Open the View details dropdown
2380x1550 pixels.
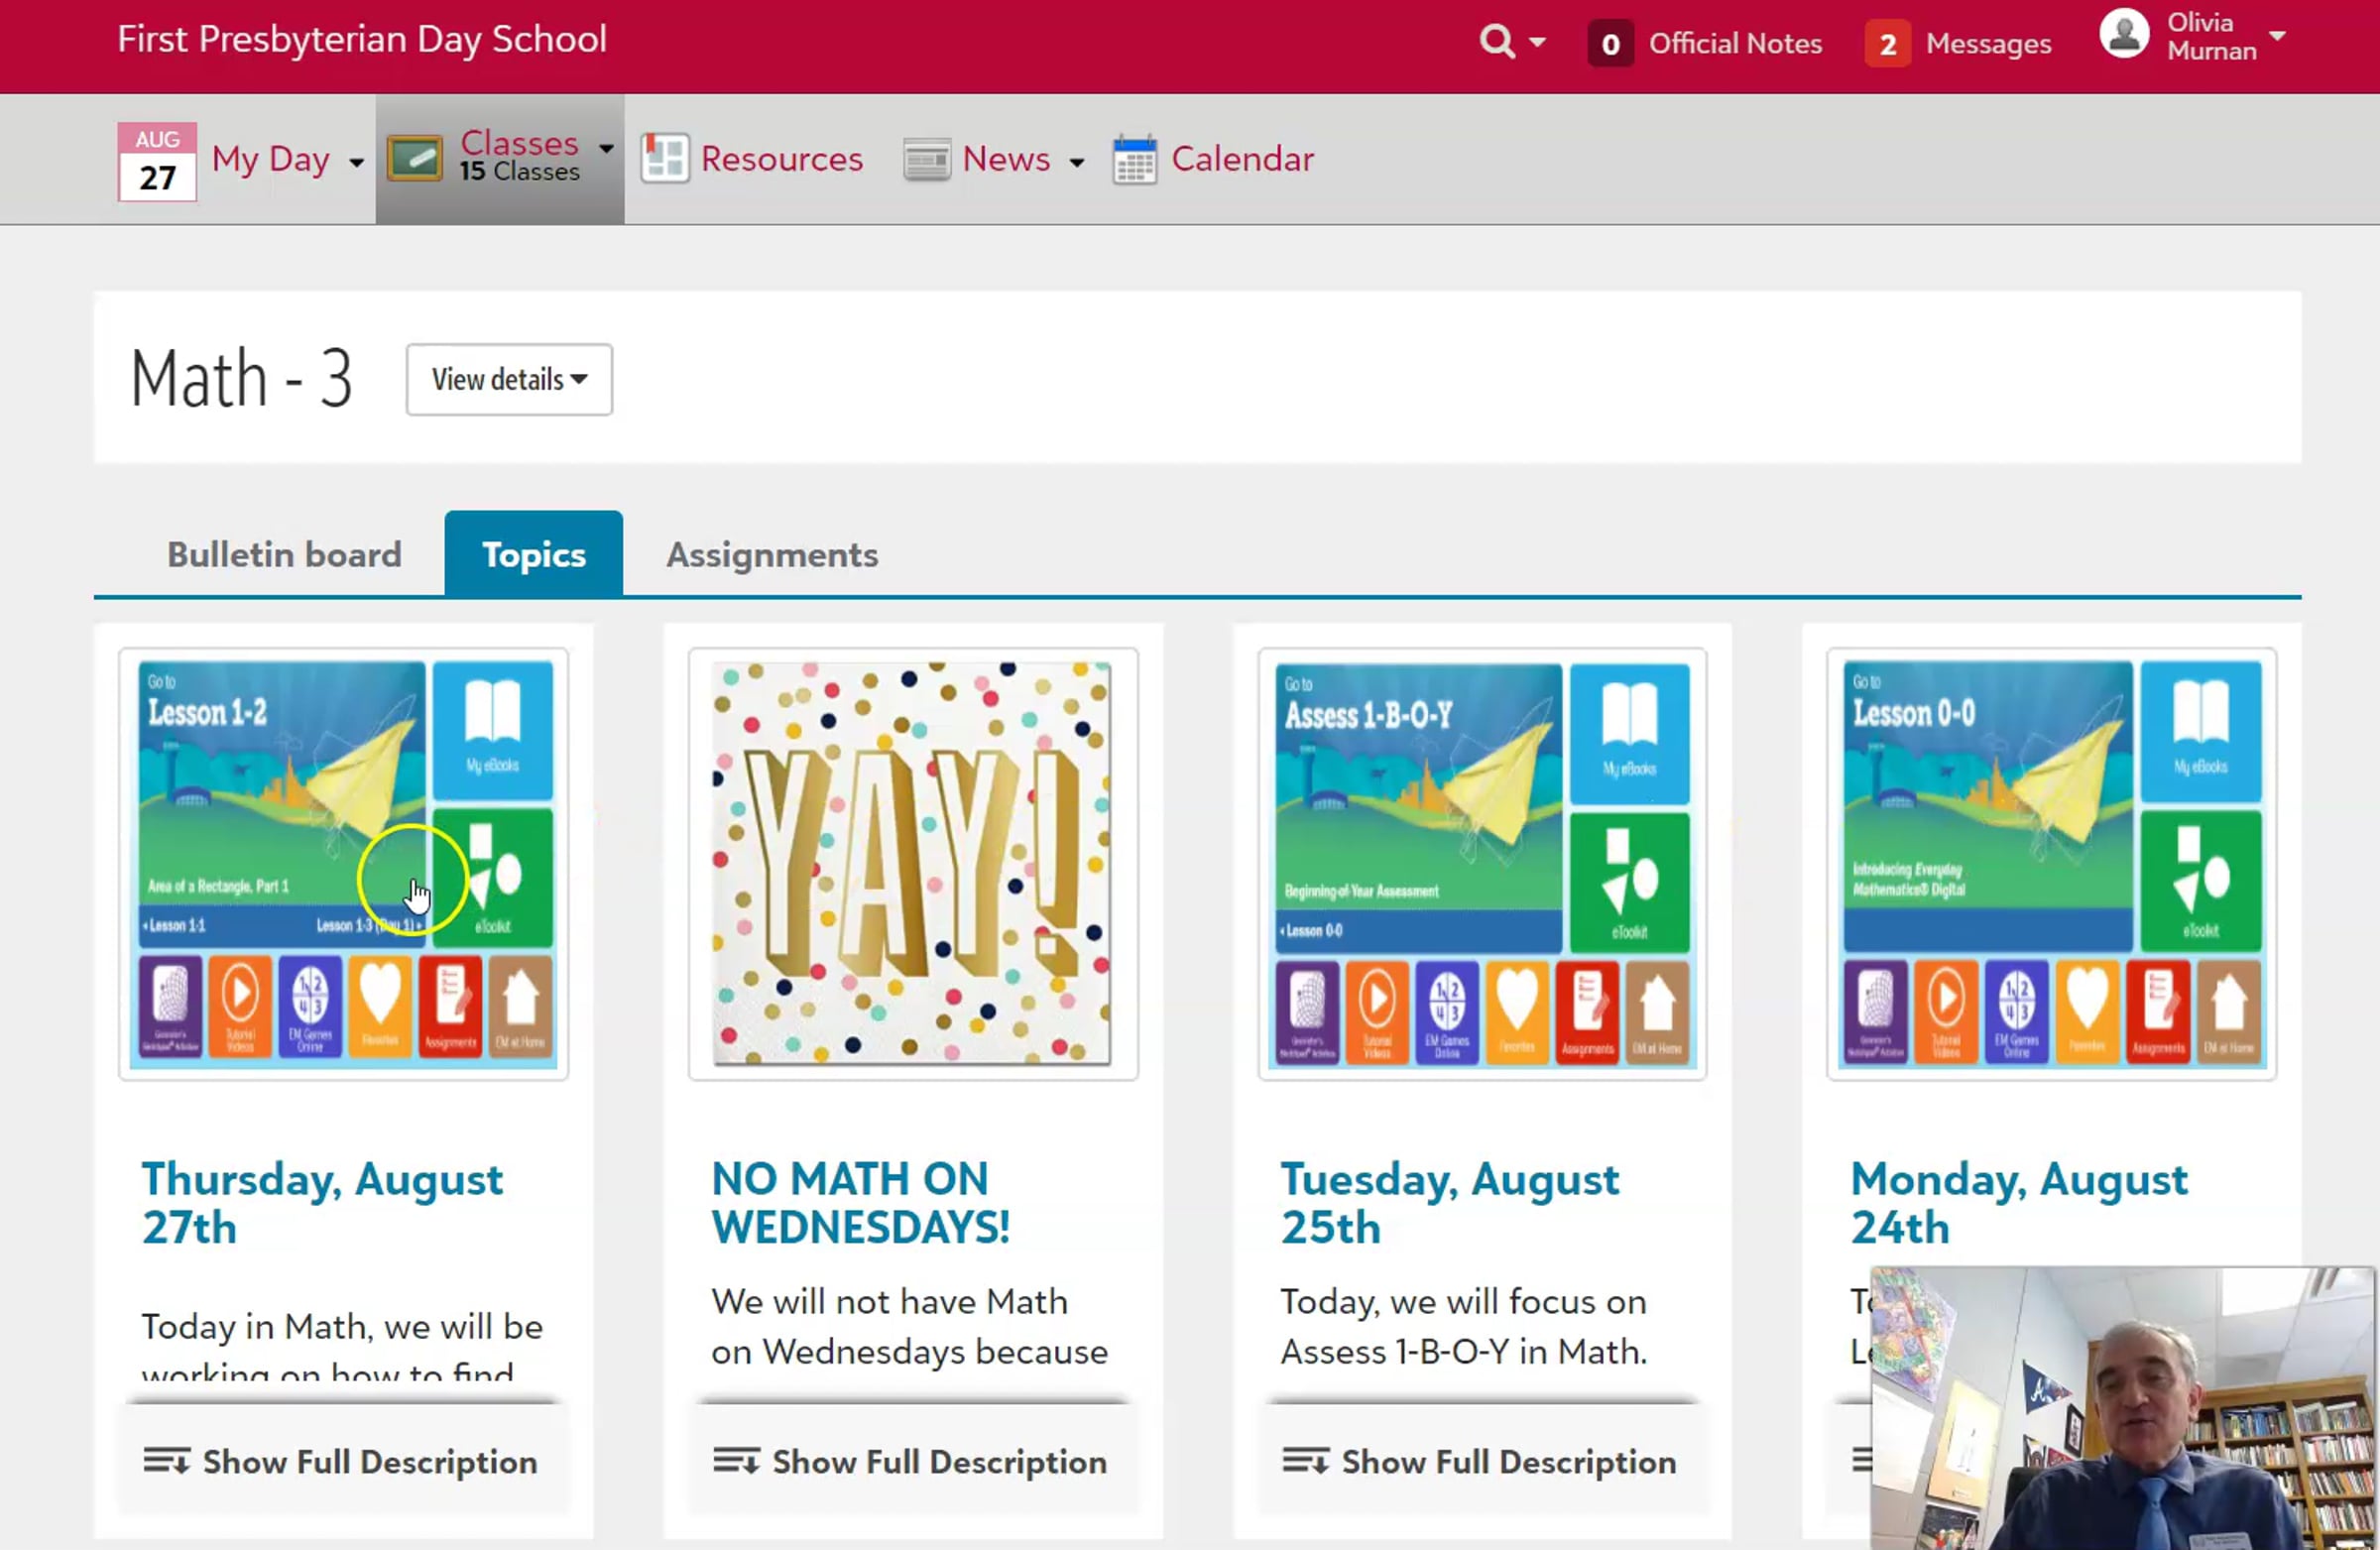(509, 380)
